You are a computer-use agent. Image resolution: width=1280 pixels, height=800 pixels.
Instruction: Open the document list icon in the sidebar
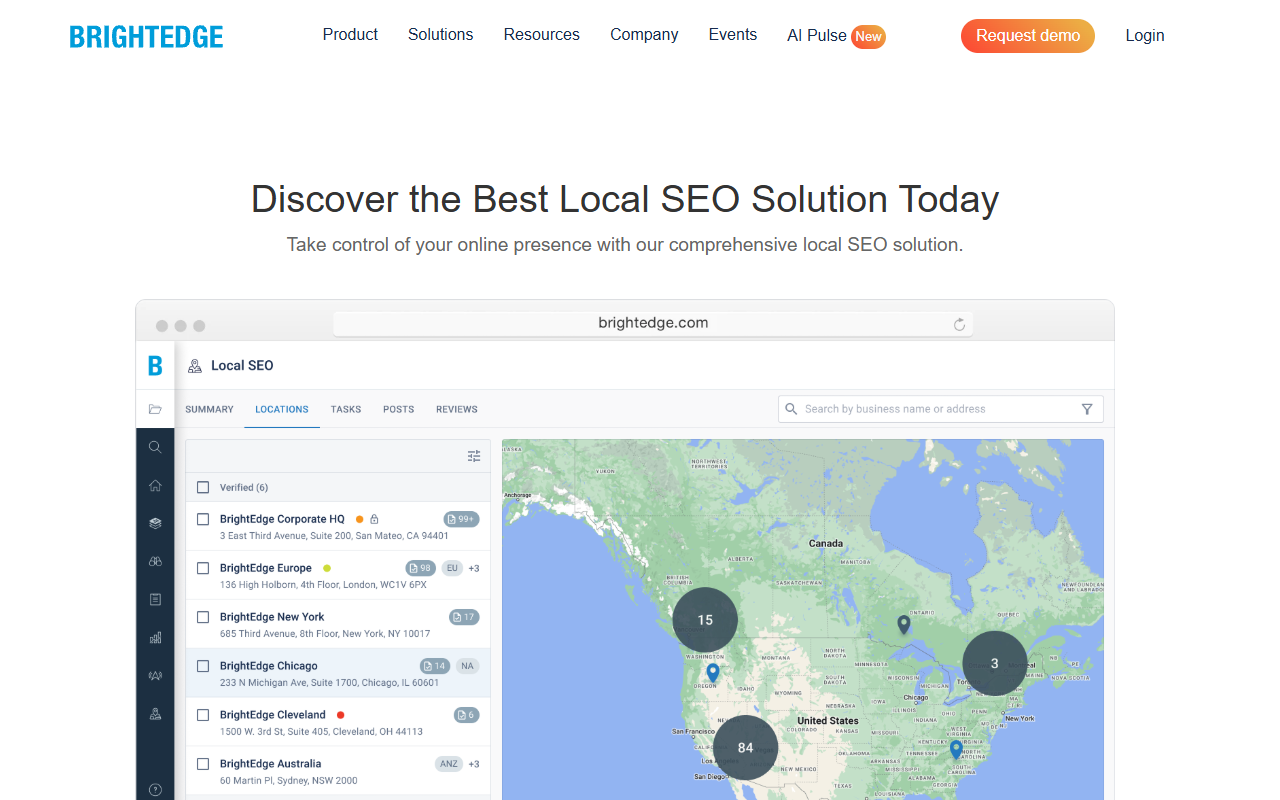(155, 599)
